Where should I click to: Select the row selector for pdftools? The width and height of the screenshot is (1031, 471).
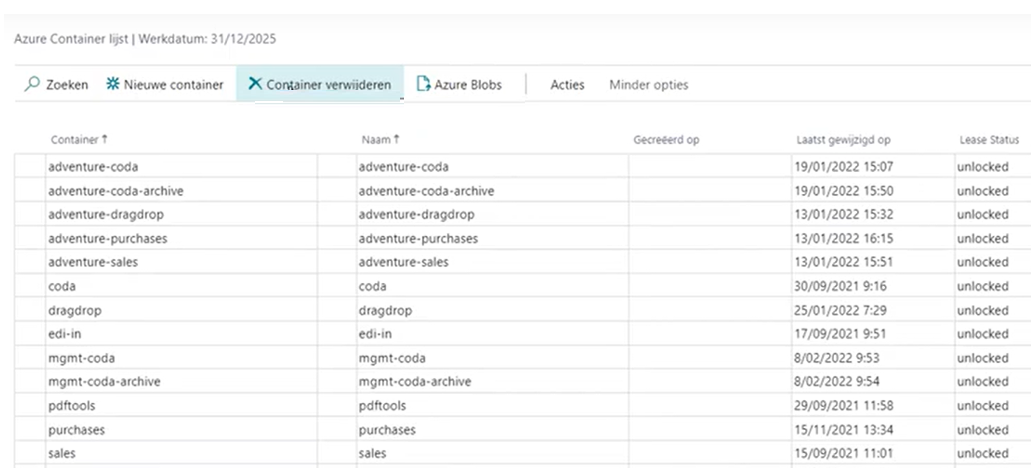30,406
